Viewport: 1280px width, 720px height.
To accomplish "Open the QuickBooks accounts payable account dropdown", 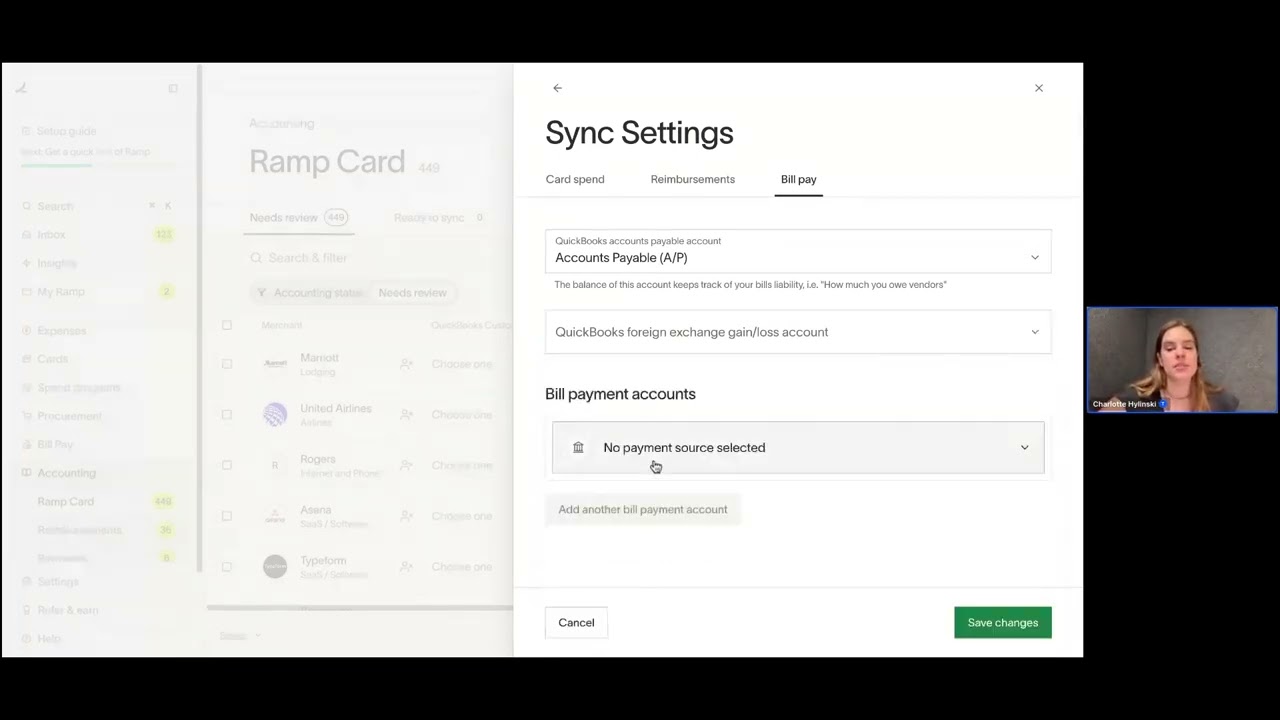I will point(798,251).
